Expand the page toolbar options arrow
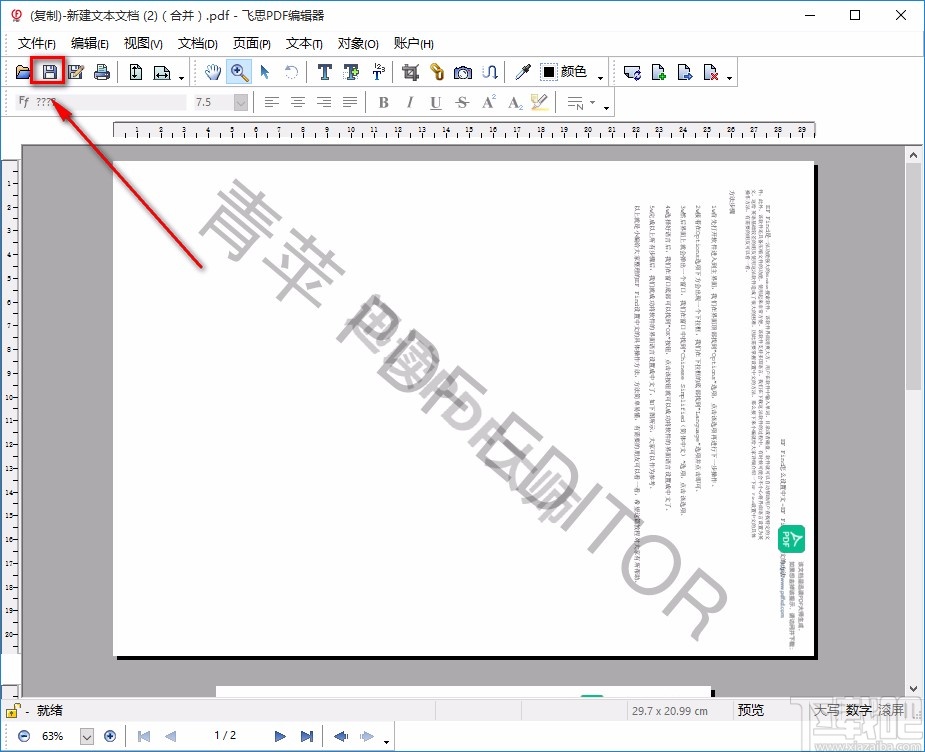This screenshot has height=752, width=925. coord(730,78)
